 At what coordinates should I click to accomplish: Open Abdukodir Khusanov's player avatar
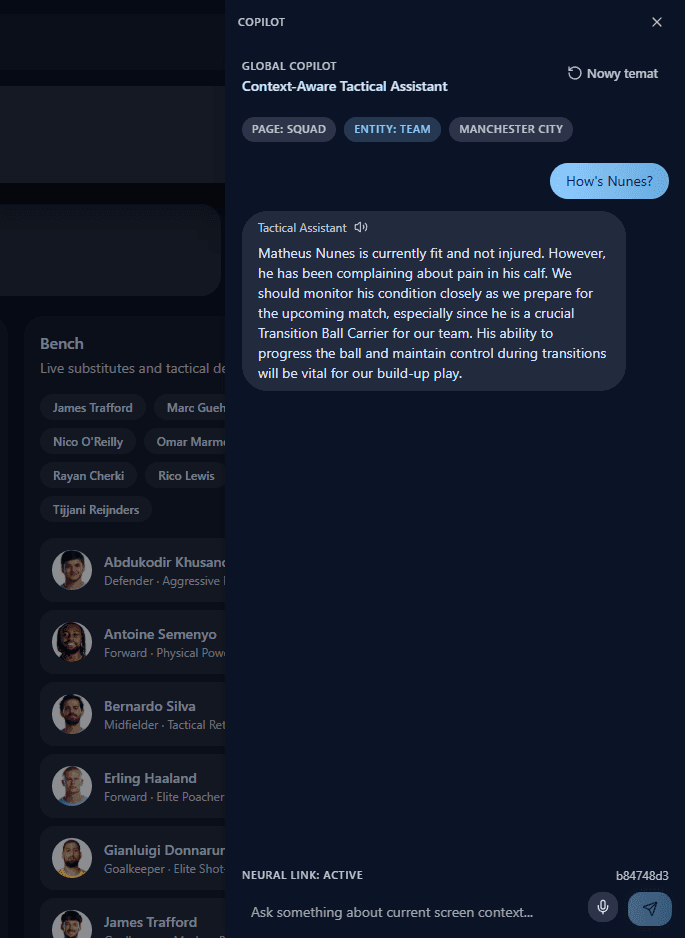tap(72, 570)
